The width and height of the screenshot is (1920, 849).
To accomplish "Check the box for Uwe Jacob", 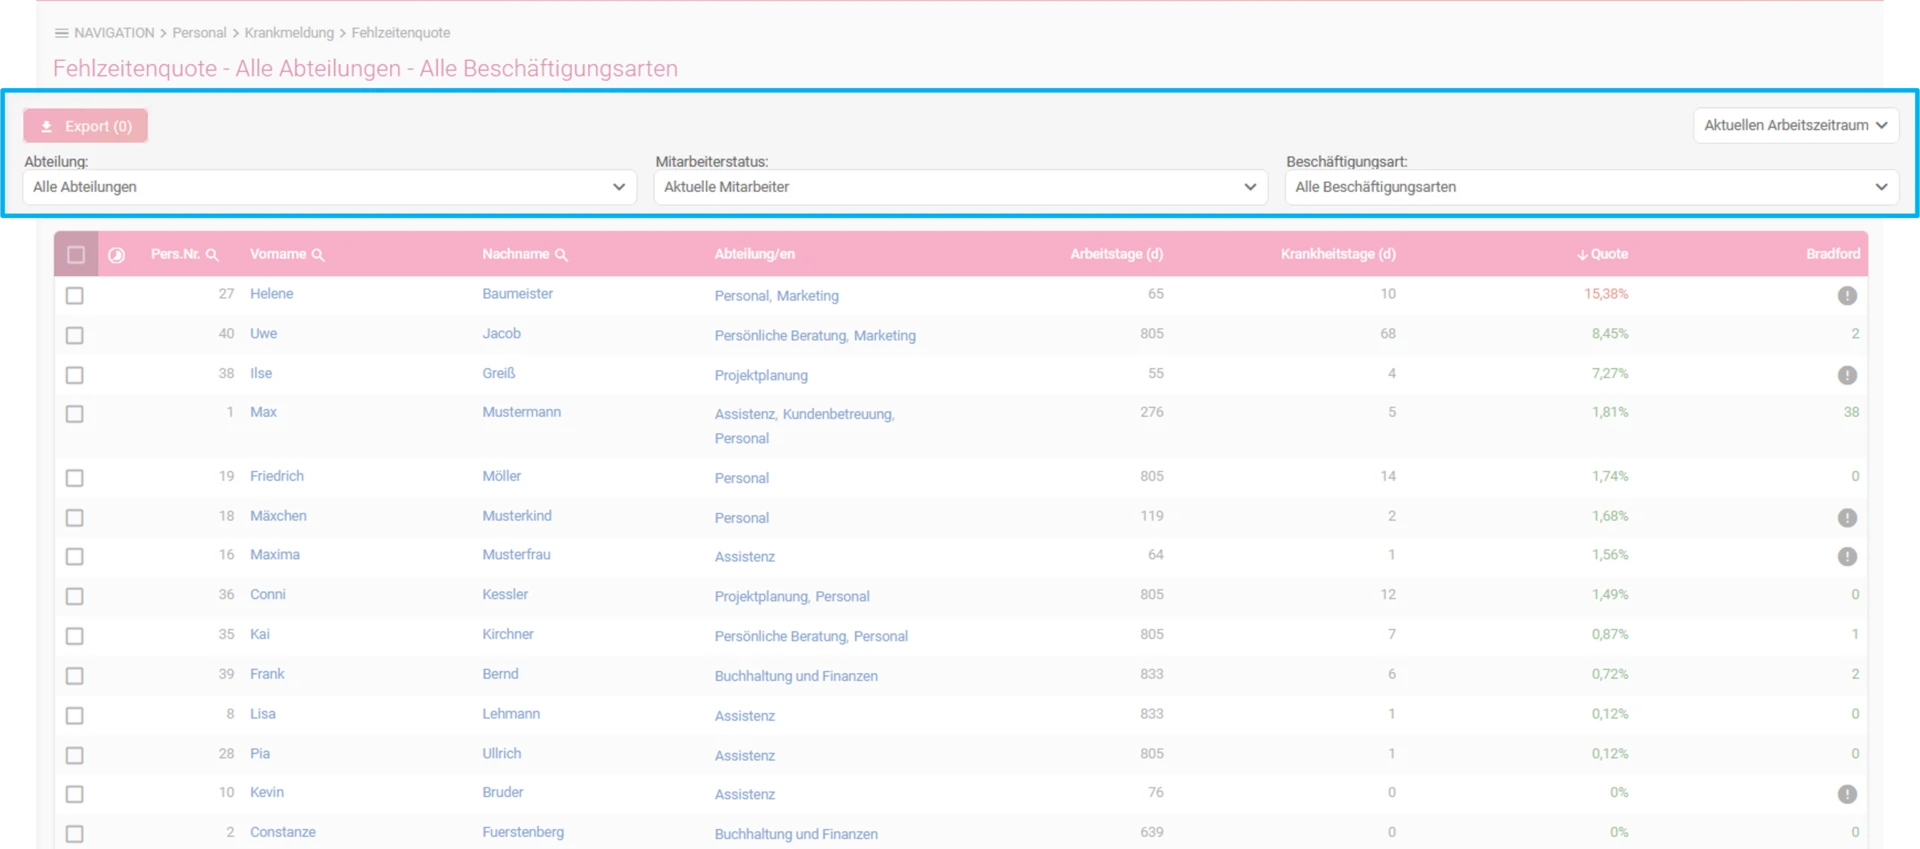I will coord(75,335).
